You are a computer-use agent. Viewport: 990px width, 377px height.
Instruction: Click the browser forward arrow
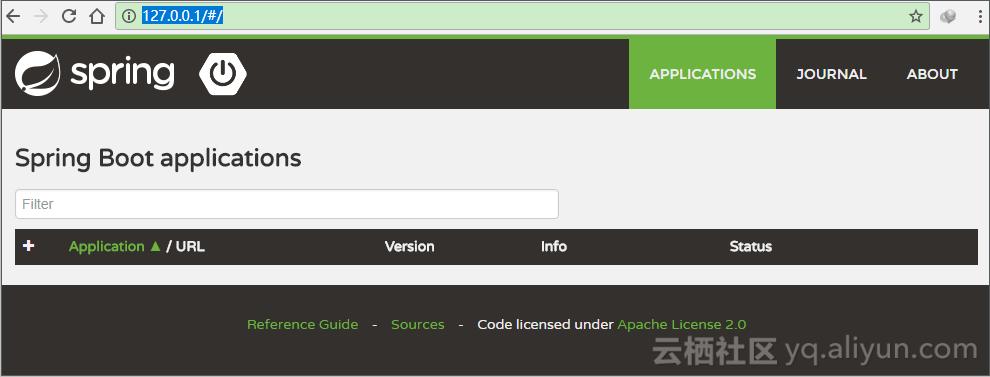point(41,16)
